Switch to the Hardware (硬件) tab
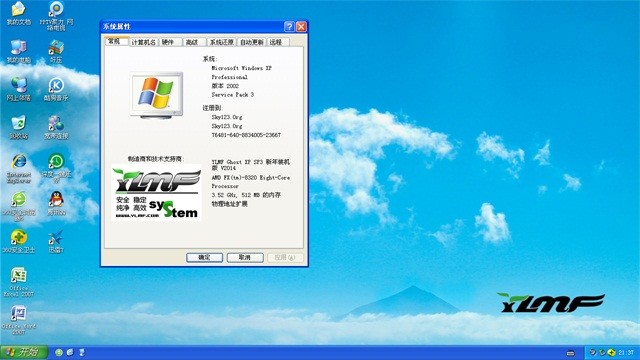This screenshot has width=640, height=360. point(170,42)
